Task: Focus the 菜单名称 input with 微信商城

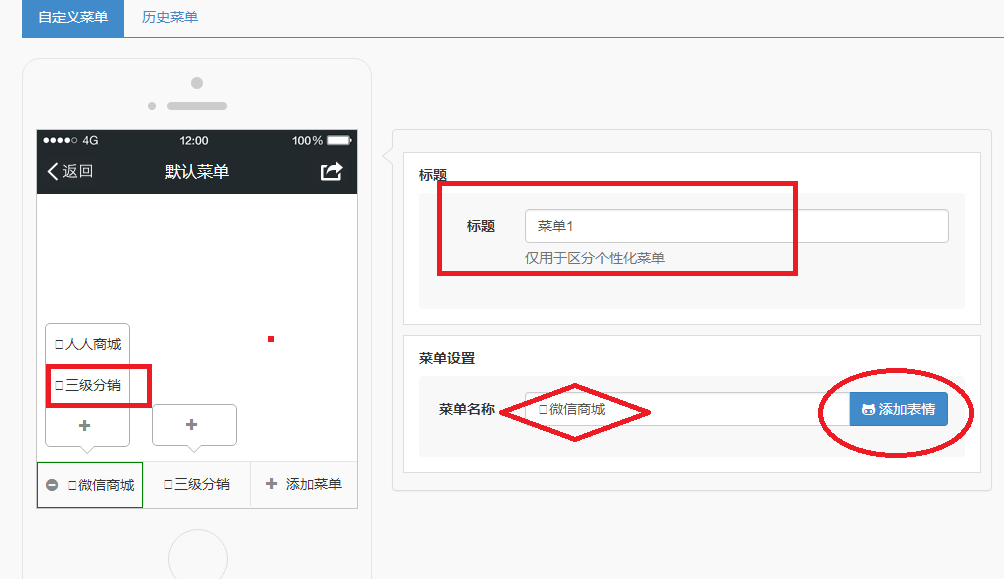Action: [x=687, y=409]
